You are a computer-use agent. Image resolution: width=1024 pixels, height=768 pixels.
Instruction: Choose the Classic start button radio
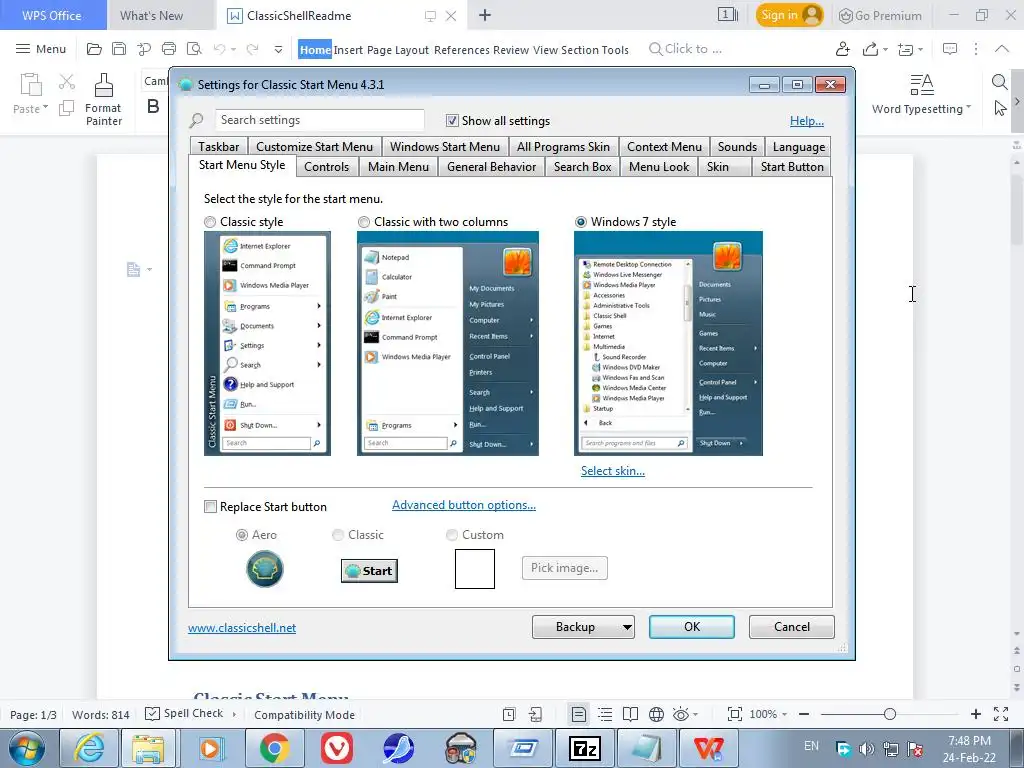click(x=338, y=535)
